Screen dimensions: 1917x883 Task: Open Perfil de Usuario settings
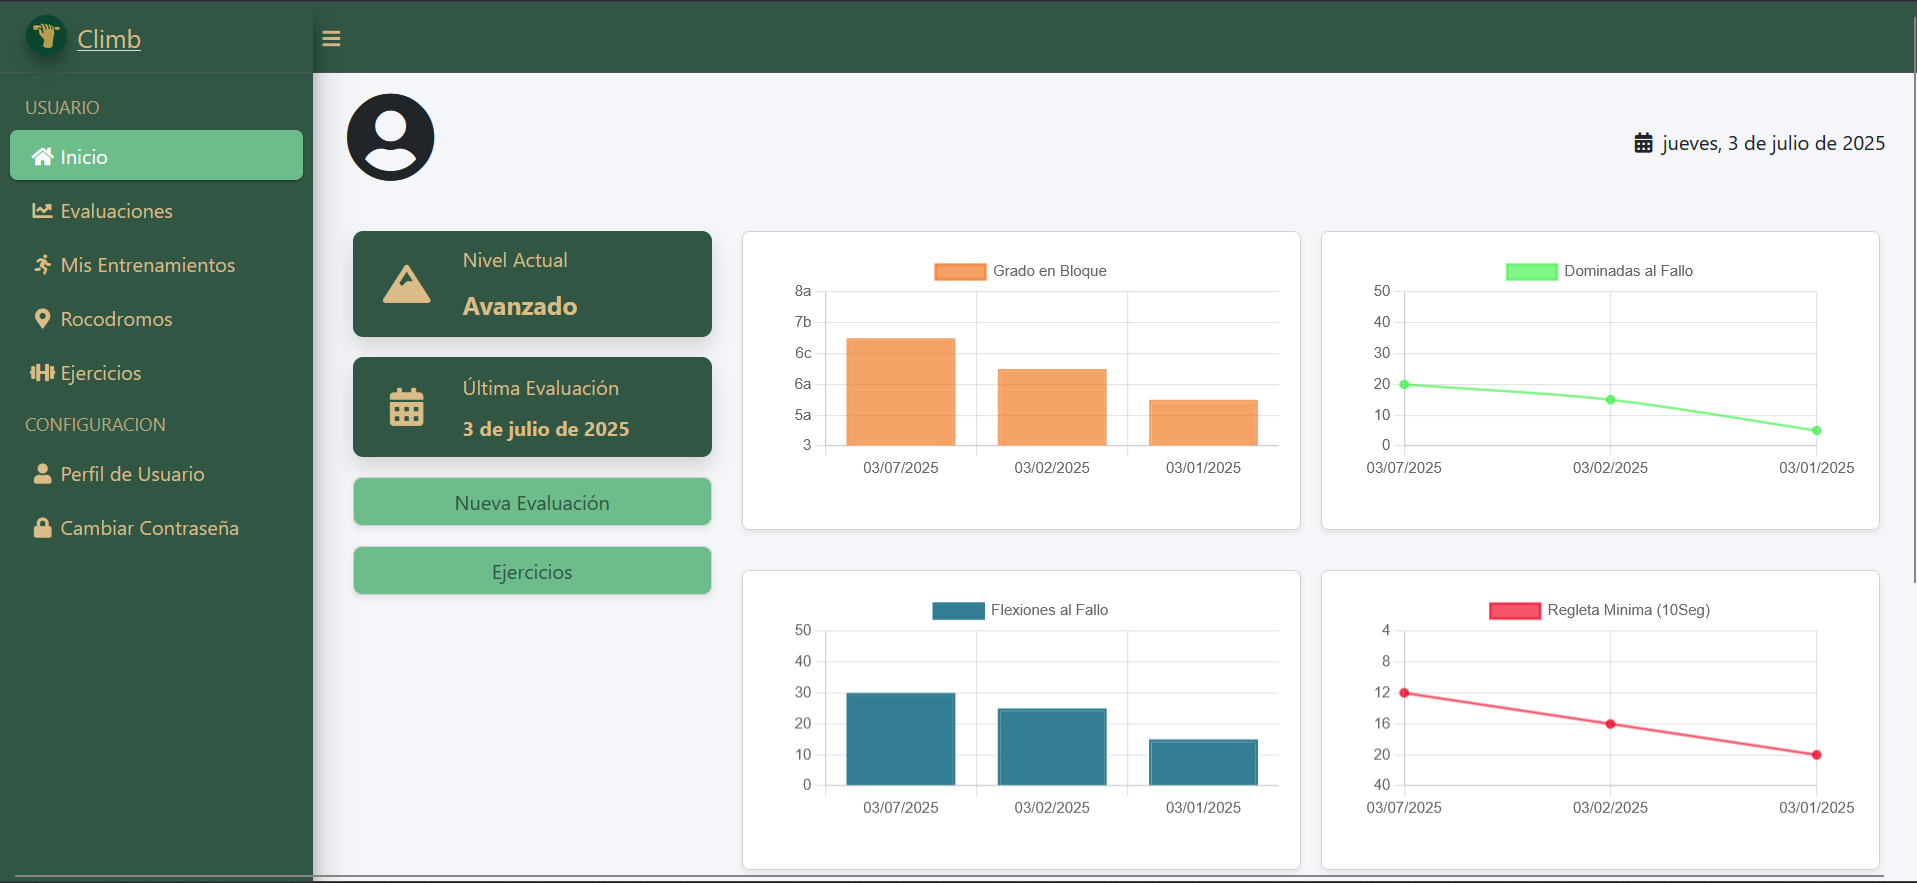132,474
